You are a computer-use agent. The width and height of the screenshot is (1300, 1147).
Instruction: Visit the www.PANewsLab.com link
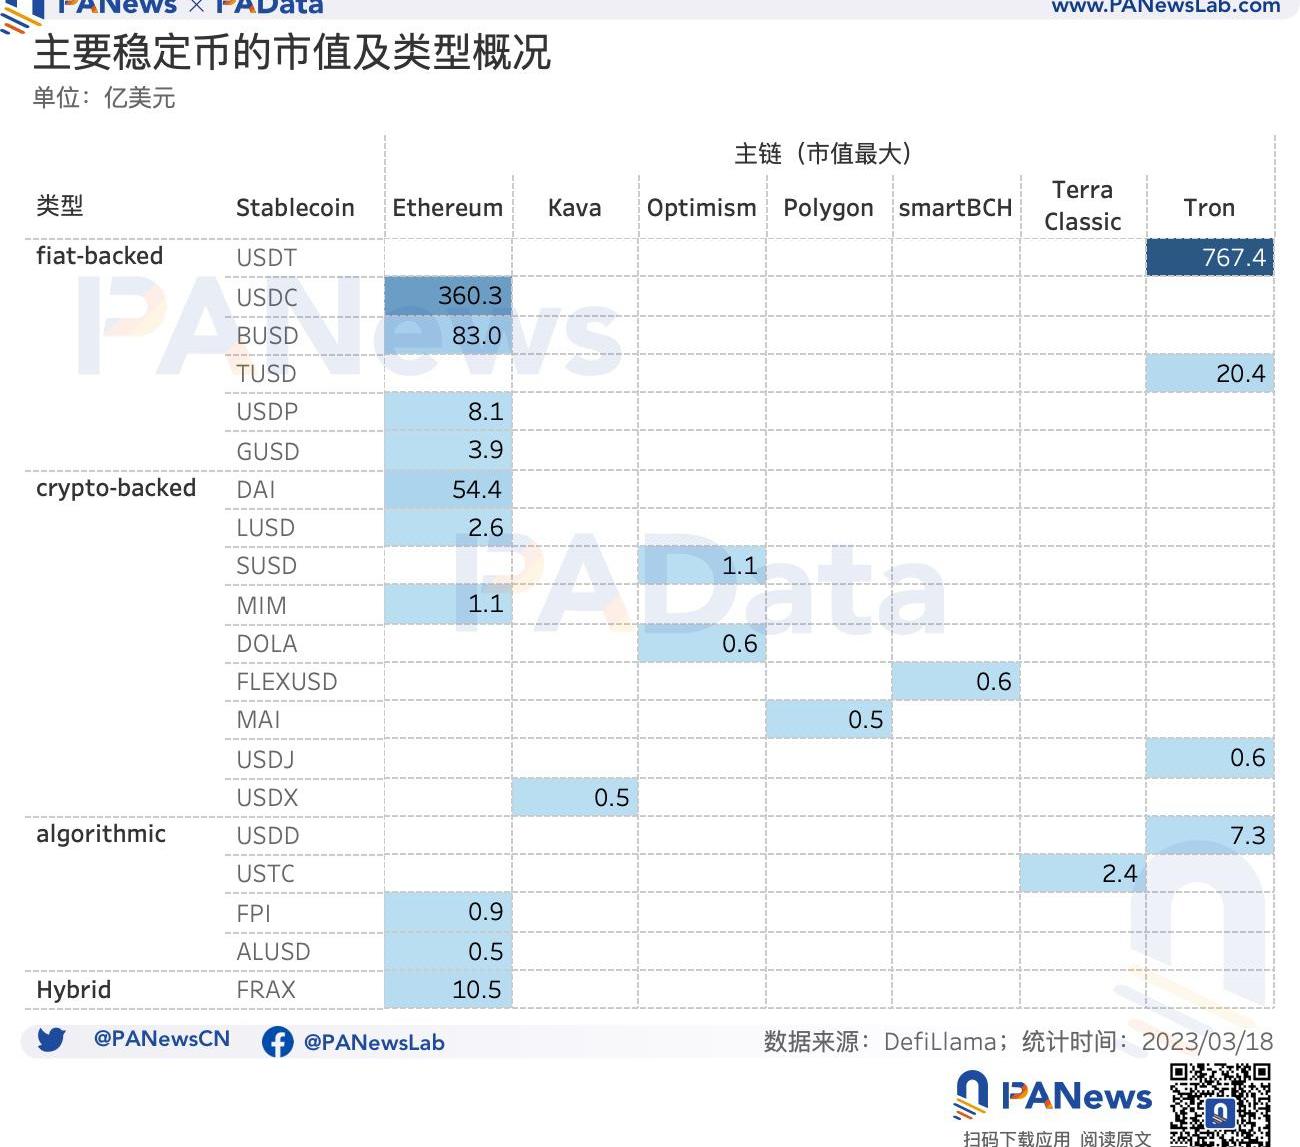[x=1165, y=7]
